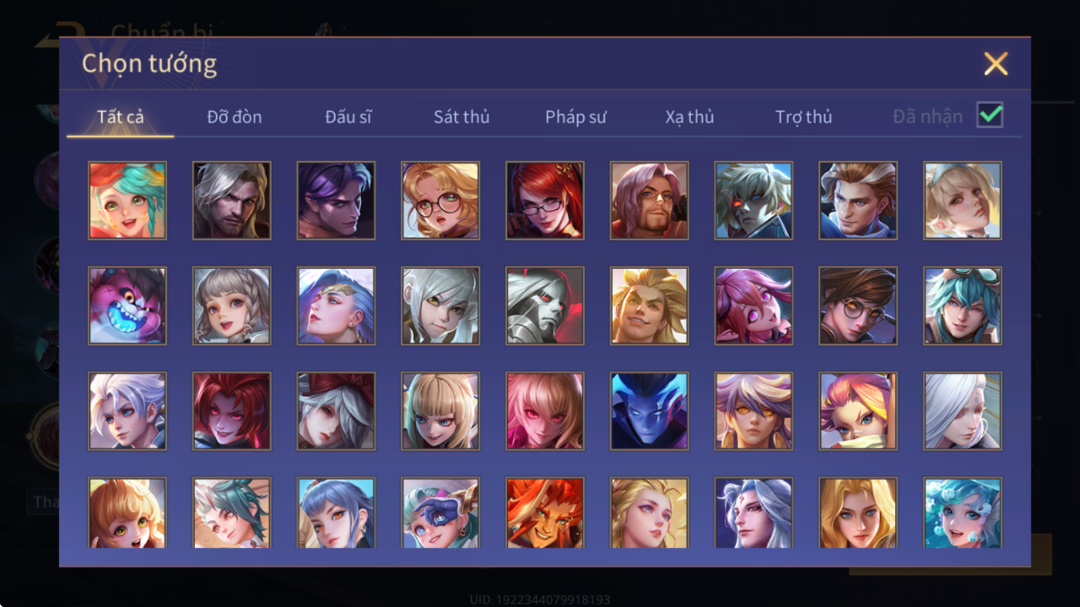This screenshot has width=1080, height=607.
Task: Toggle the Đã nhận checkbox
Action: (x=990, y=115)
